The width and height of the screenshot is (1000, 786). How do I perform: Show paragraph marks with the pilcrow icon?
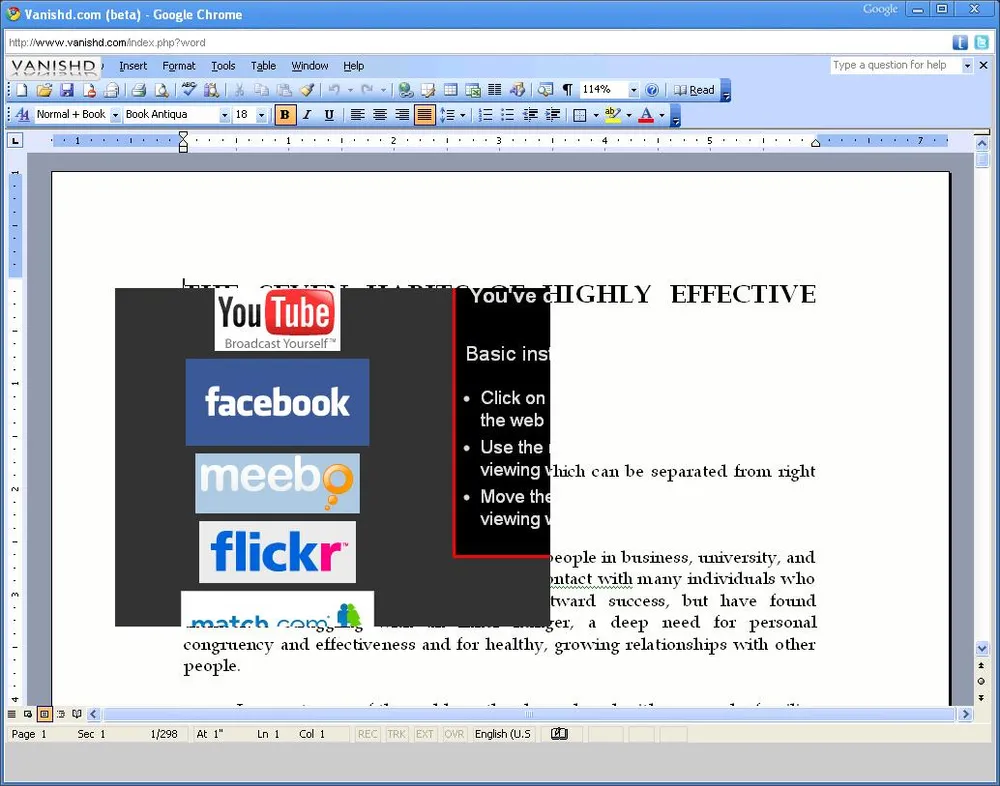coord(568,90)
